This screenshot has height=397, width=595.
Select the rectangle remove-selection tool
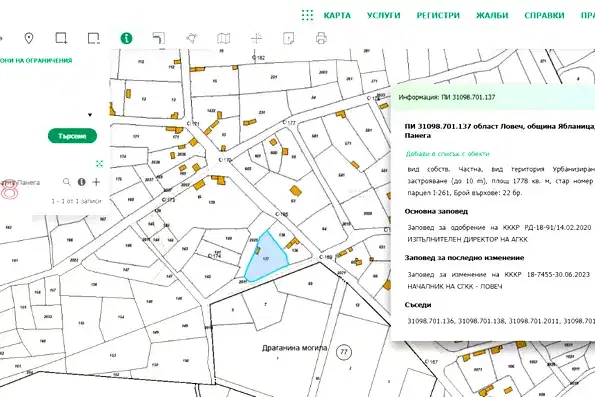click(x=94, y=38)
